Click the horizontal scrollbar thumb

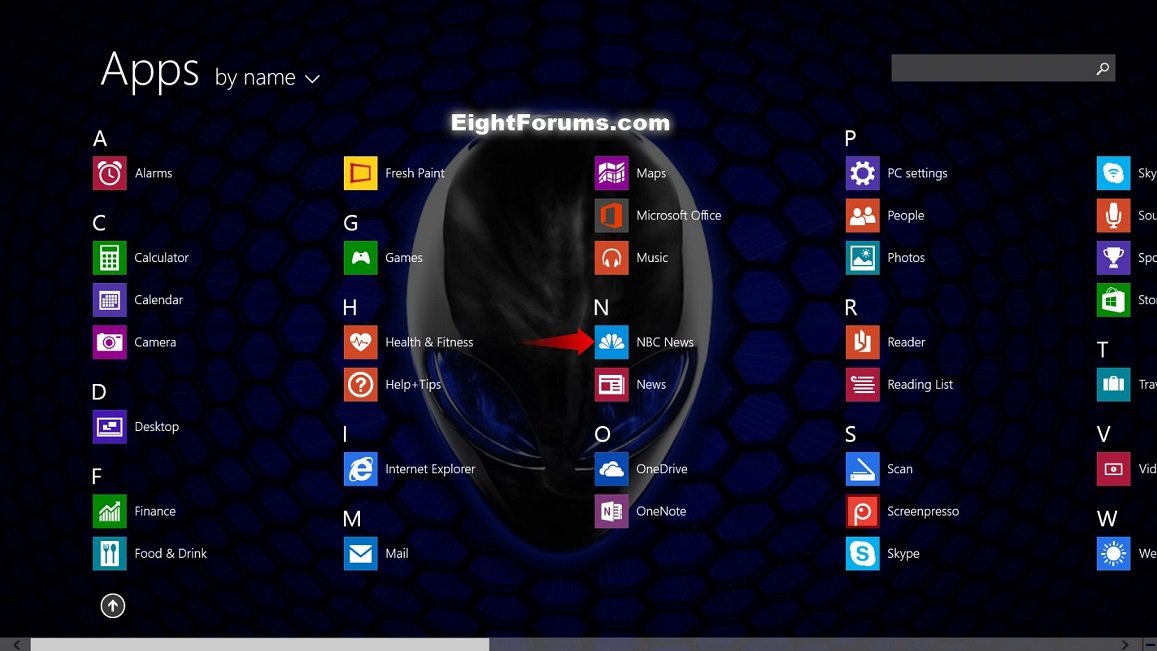point(260,644)
